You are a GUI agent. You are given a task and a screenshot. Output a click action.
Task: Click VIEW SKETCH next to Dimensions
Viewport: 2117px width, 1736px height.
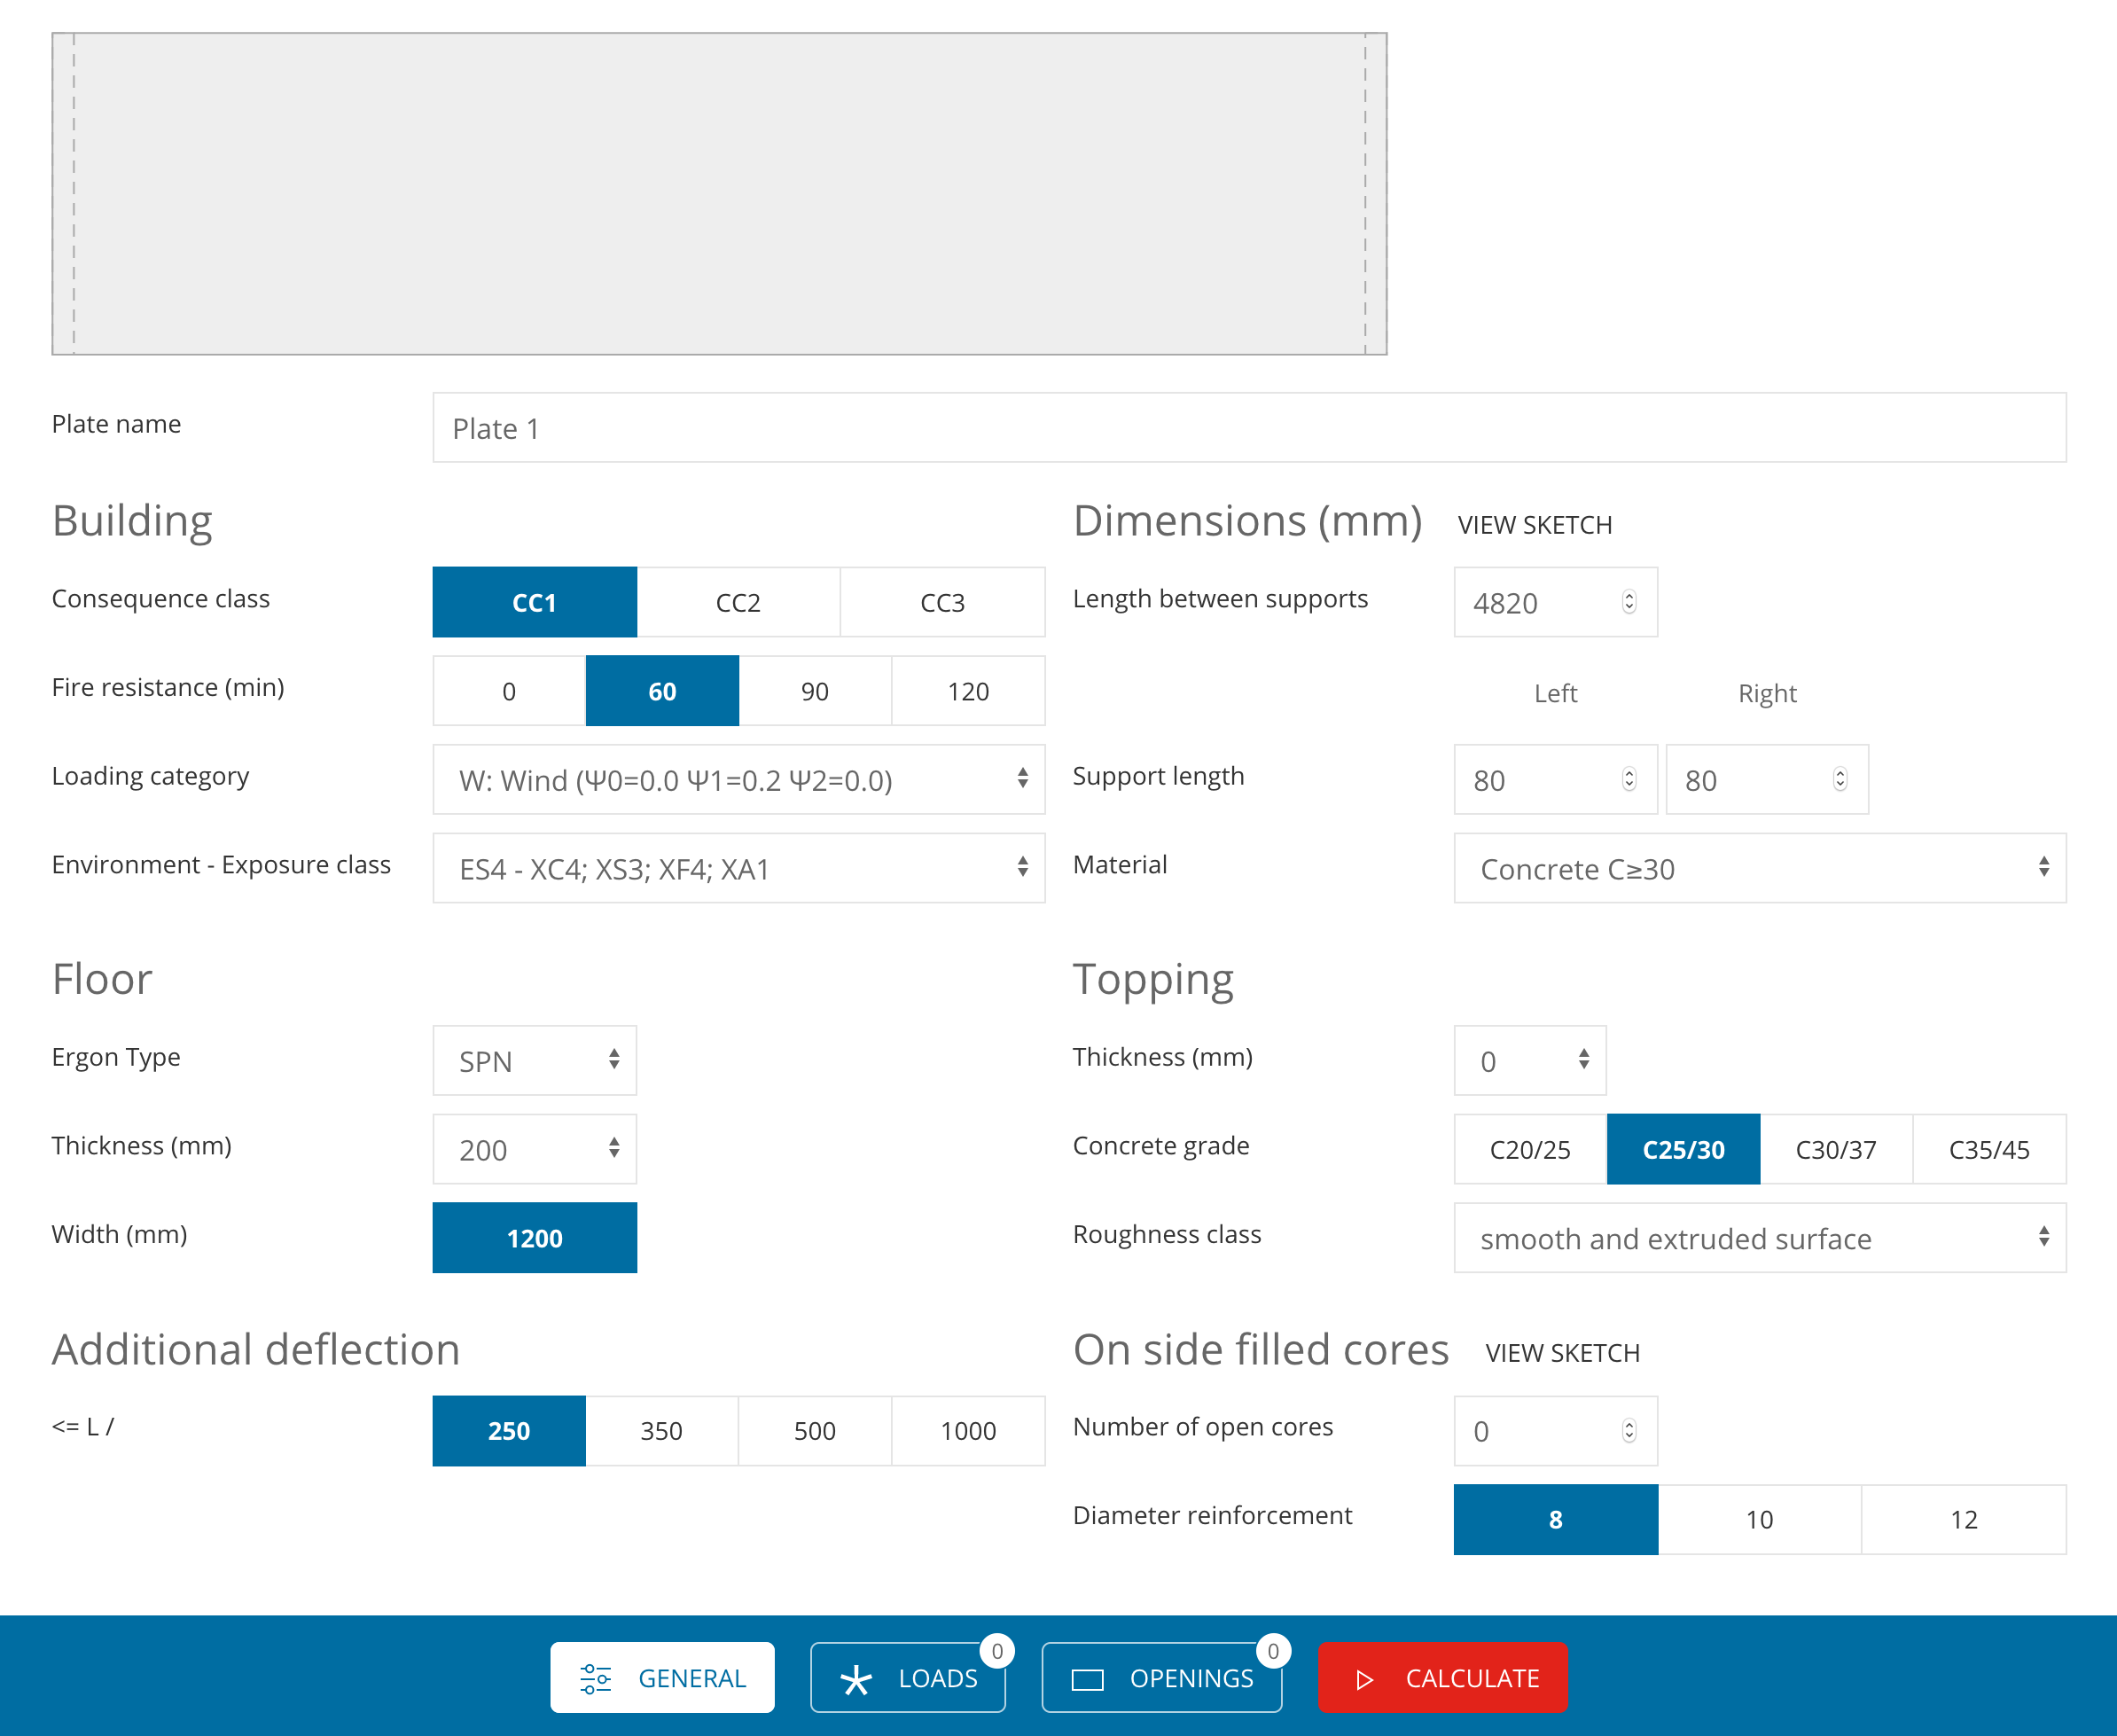(1535, 524)
